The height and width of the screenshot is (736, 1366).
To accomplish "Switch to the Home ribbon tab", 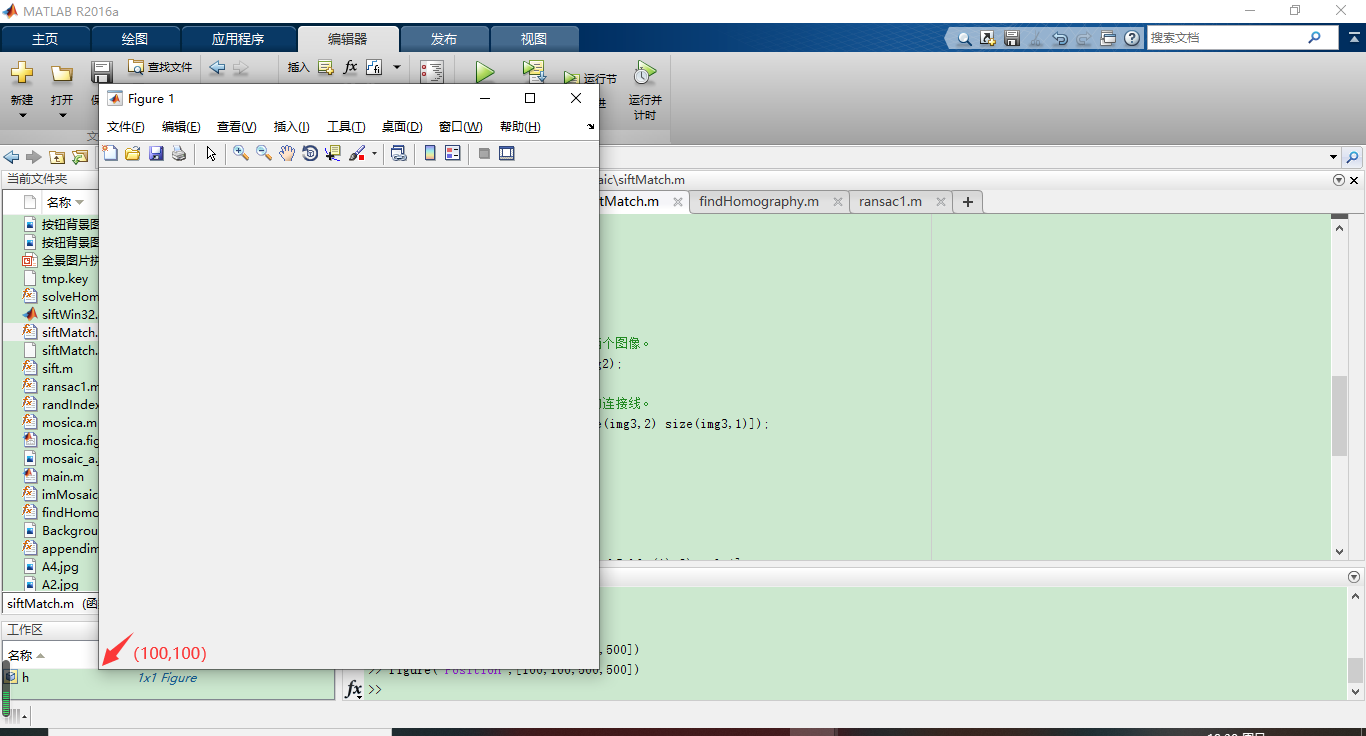I will pos(45,39).
